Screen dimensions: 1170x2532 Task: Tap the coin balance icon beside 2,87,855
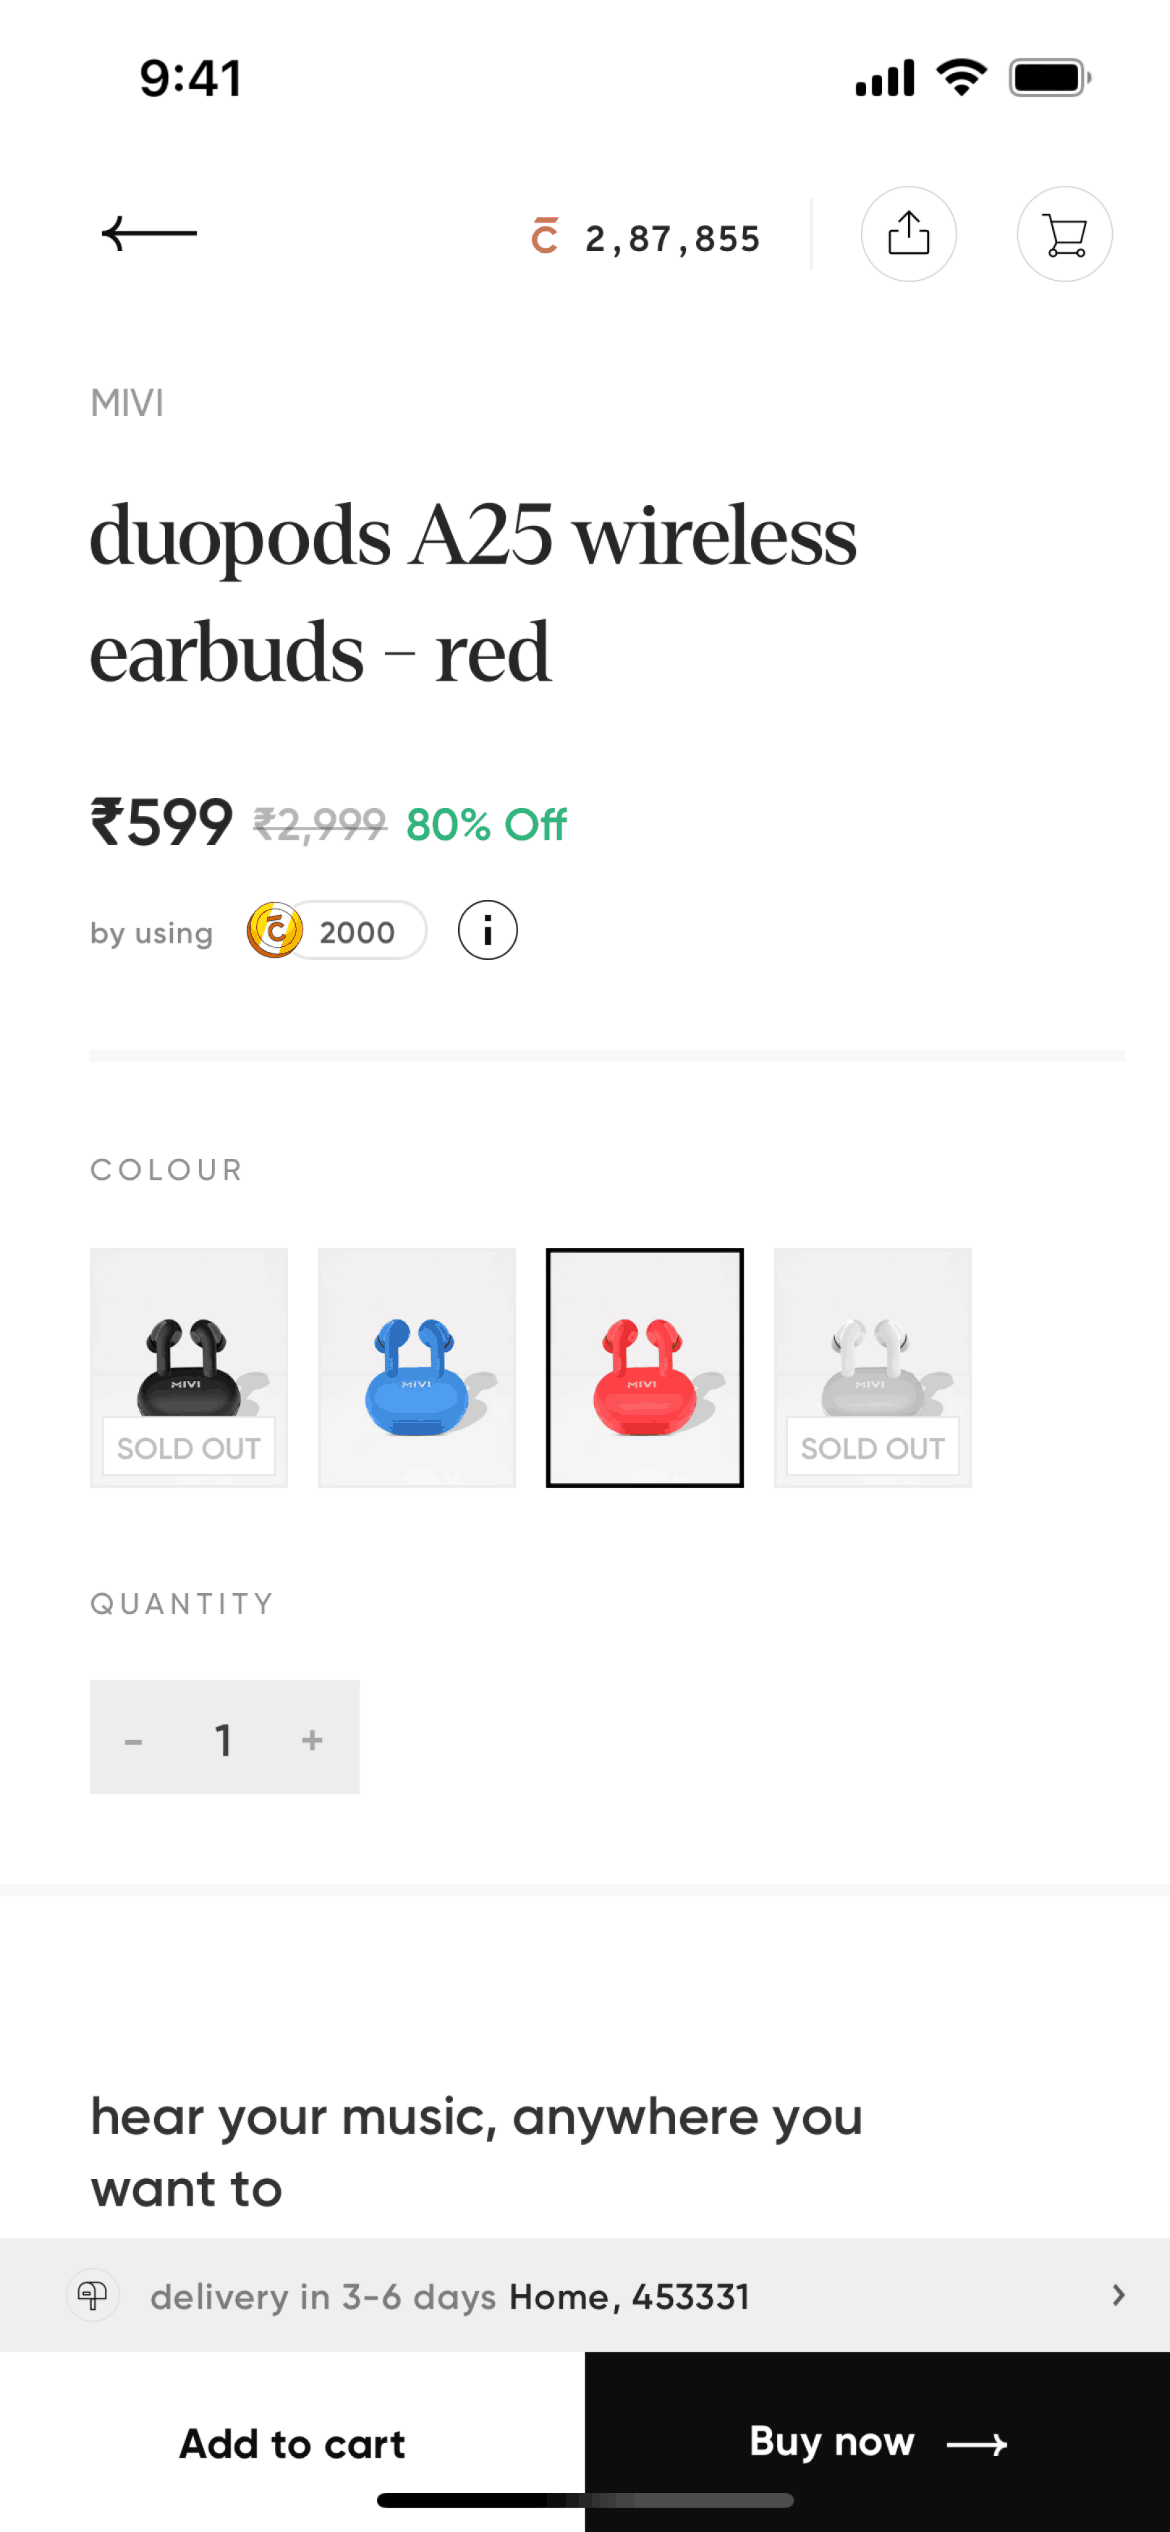[x=545, y=236]
